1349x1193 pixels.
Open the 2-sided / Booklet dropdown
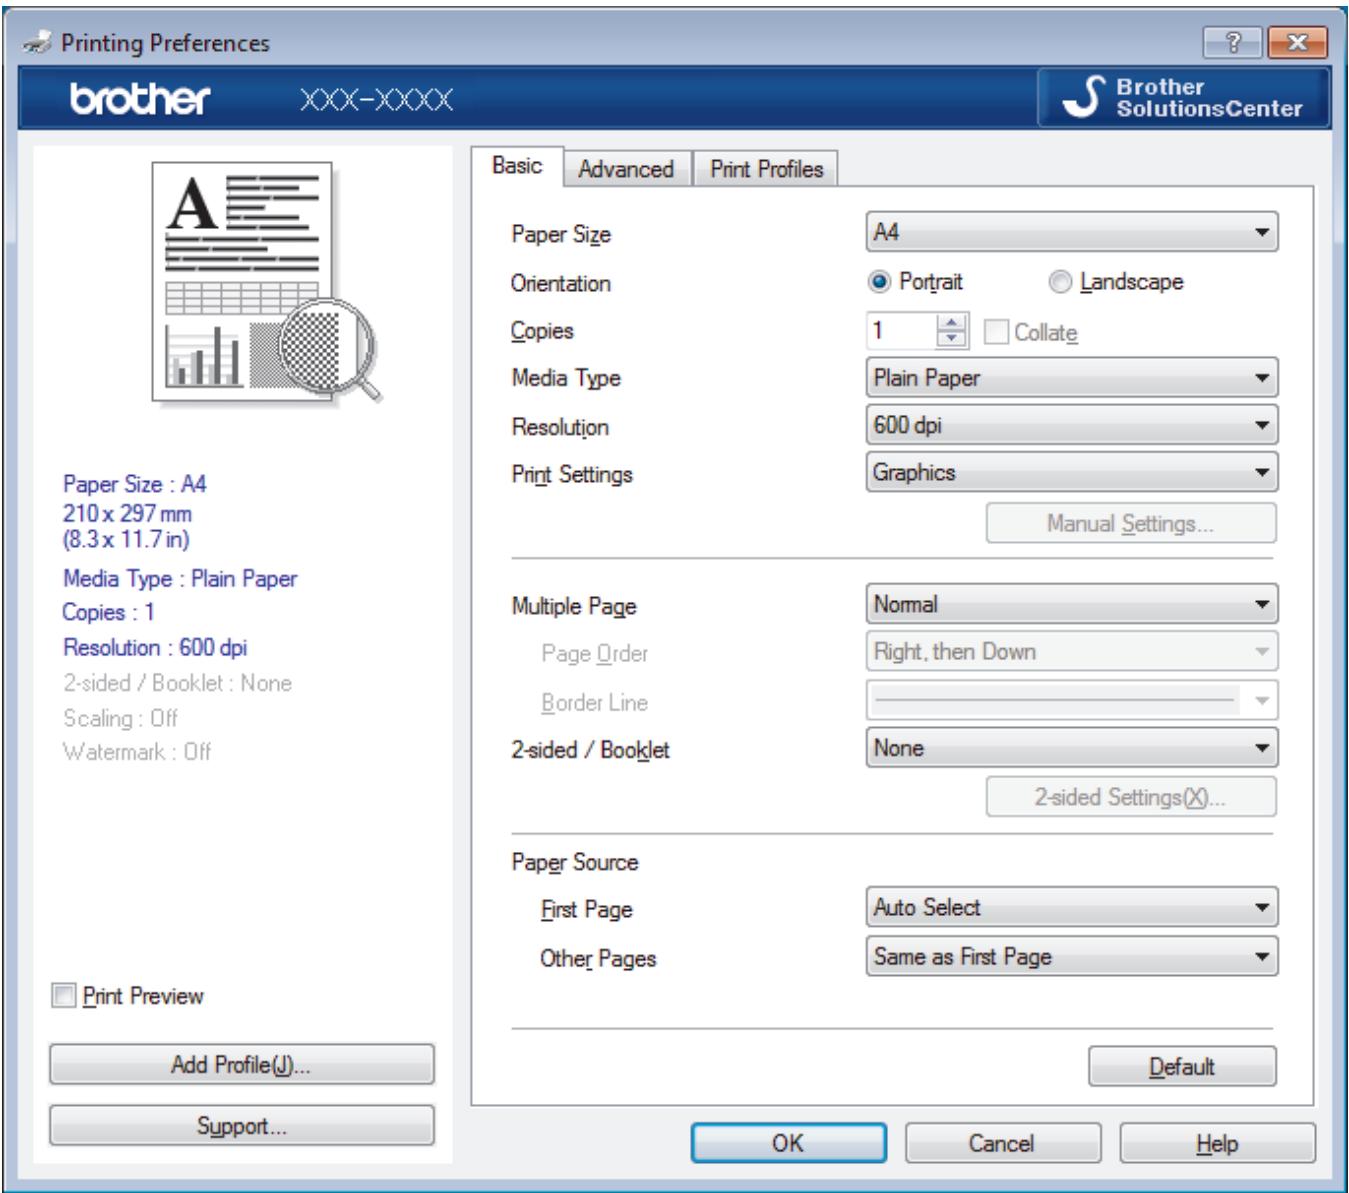(1072, 748)
